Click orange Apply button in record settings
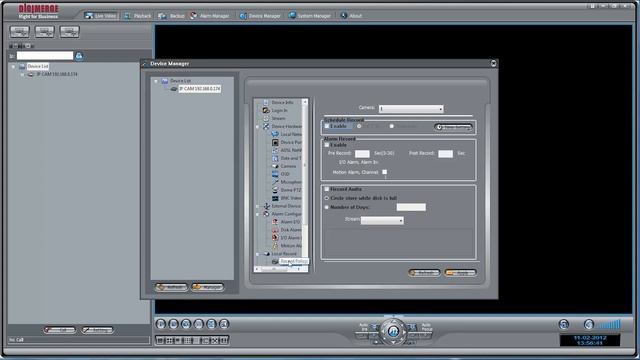This screenshot has height=360, width=640. pyautogui.click(x=460, y=273)
